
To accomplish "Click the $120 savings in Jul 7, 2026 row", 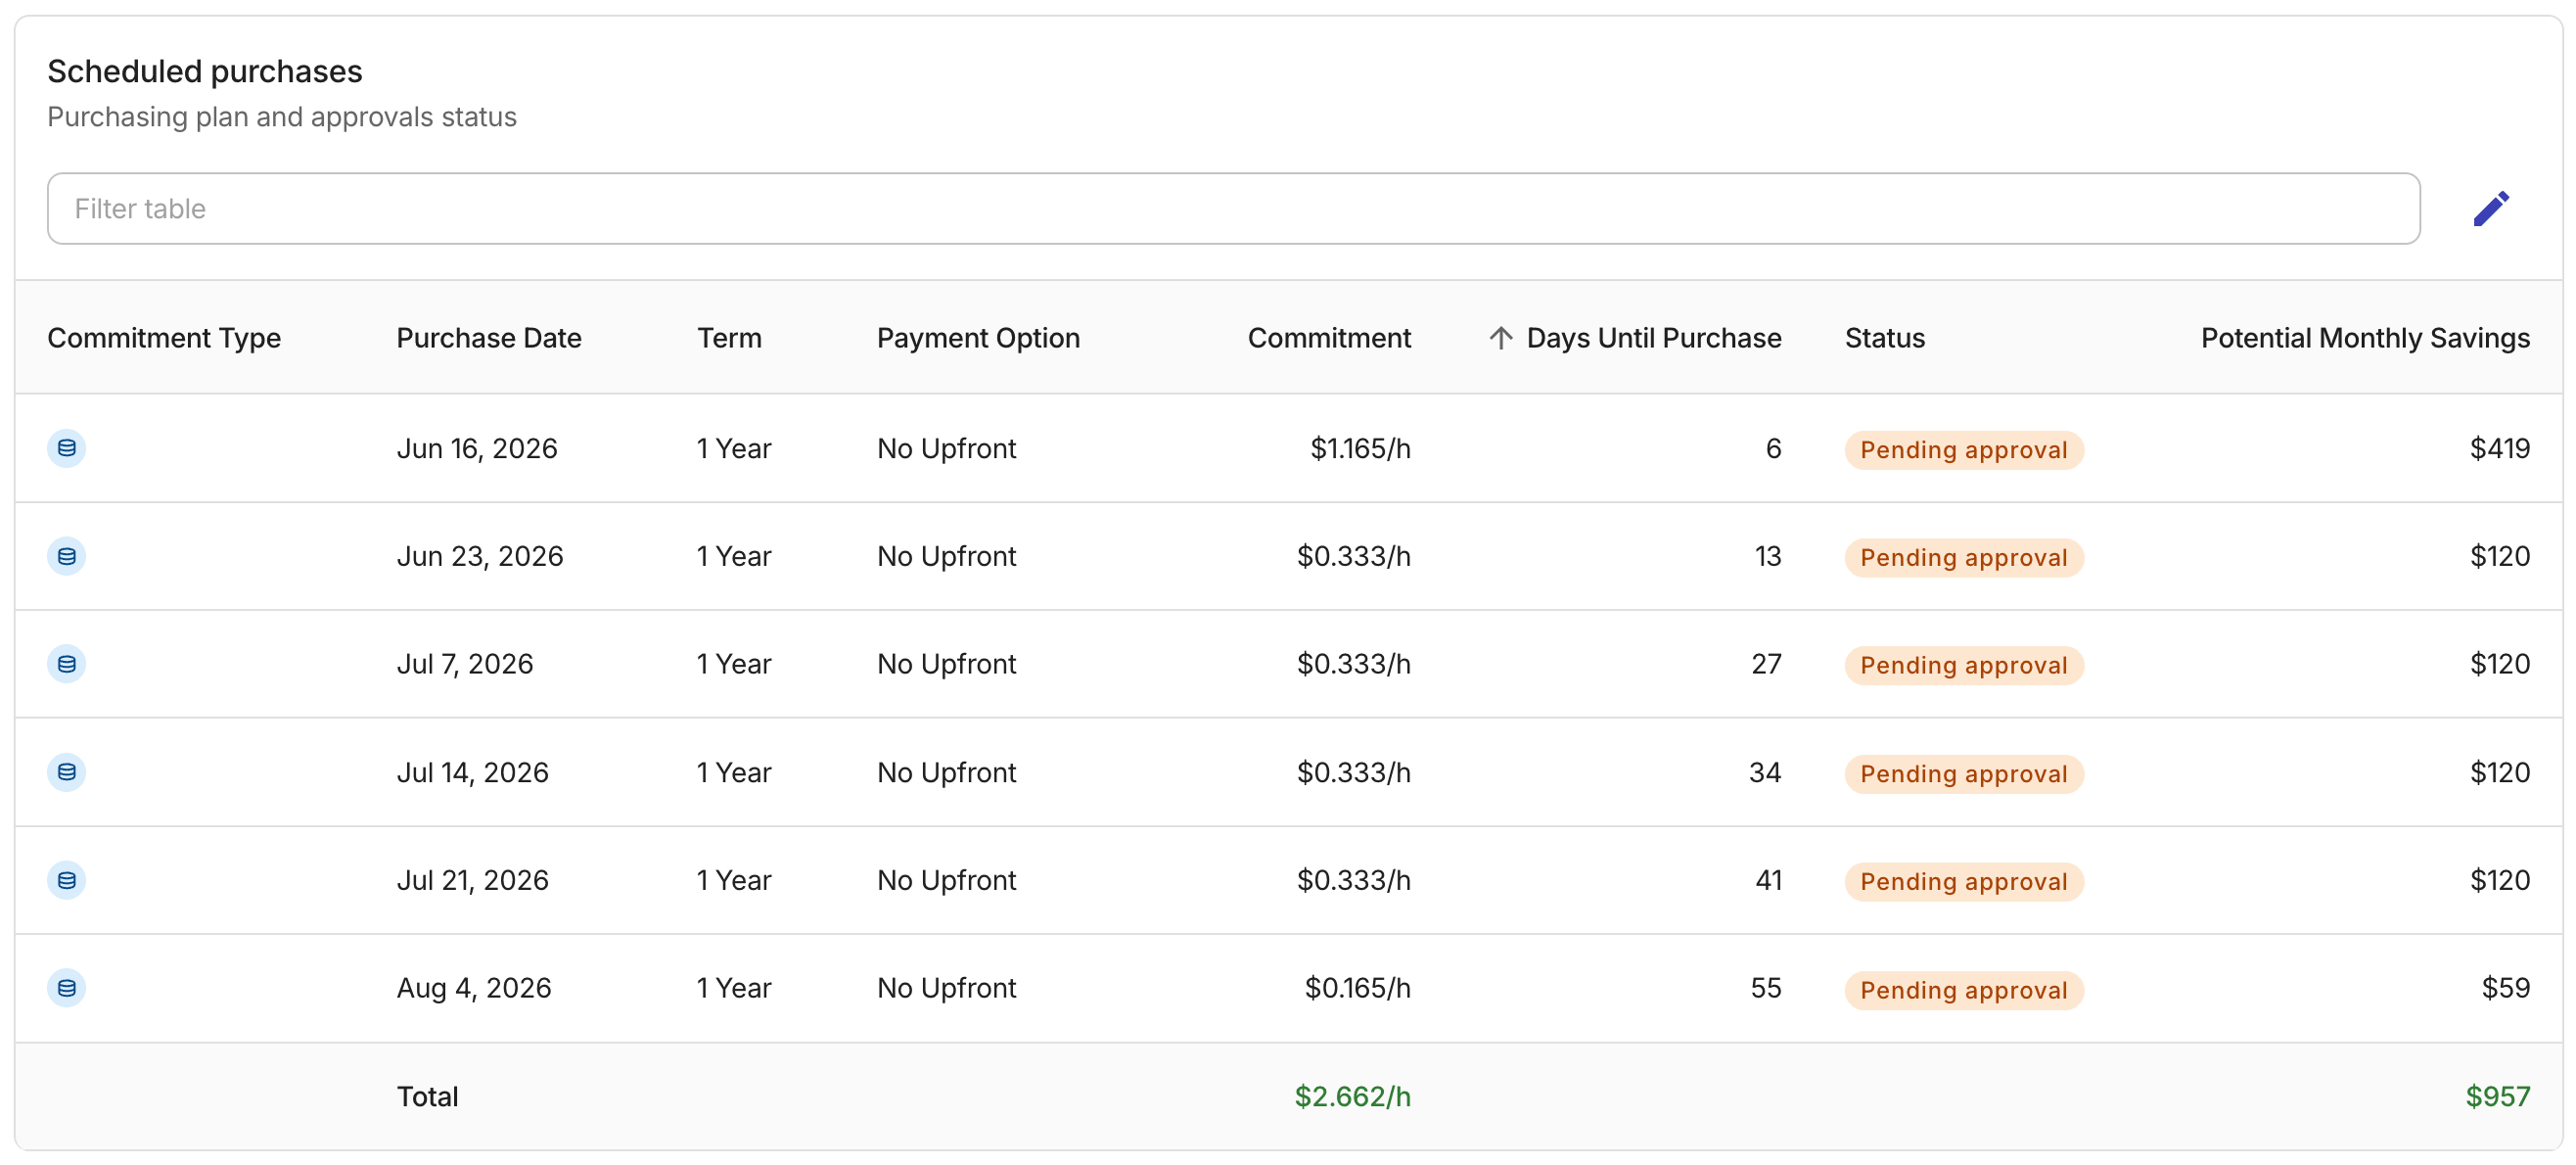I will [2500, 664].
